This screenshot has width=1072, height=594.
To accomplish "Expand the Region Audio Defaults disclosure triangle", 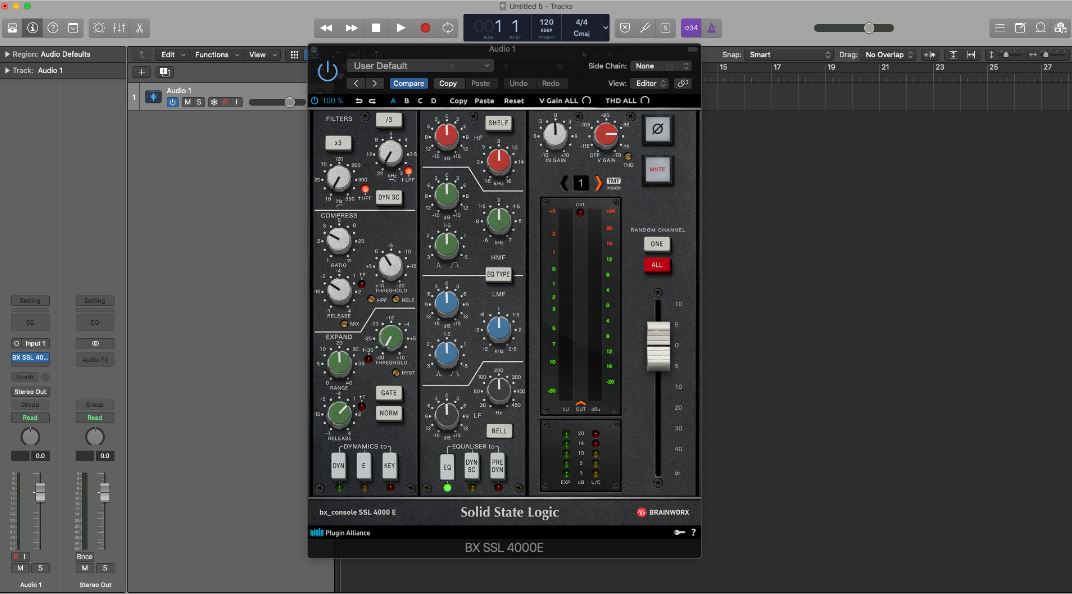I will coord(7,54).
